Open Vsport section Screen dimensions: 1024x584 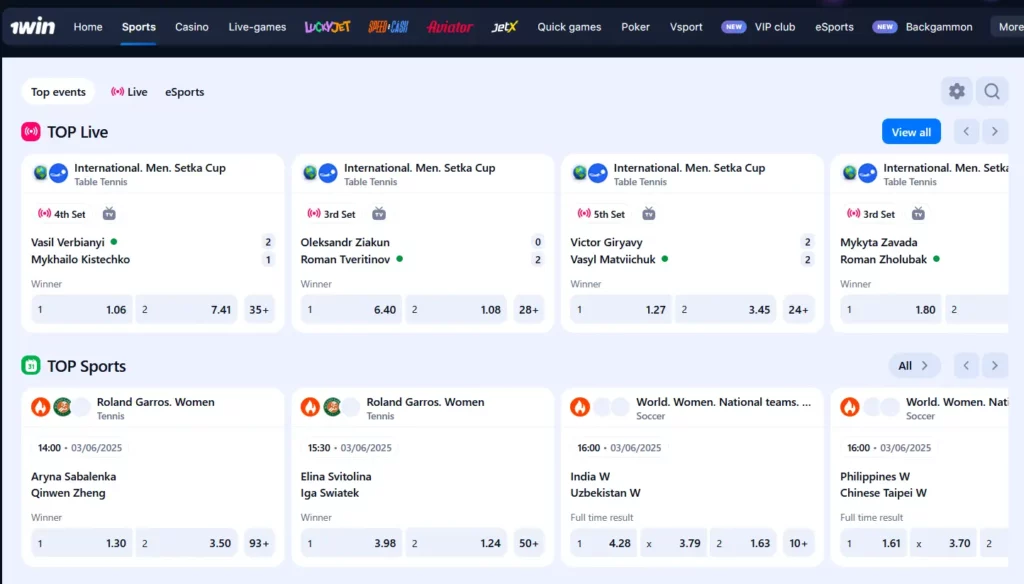686,27
